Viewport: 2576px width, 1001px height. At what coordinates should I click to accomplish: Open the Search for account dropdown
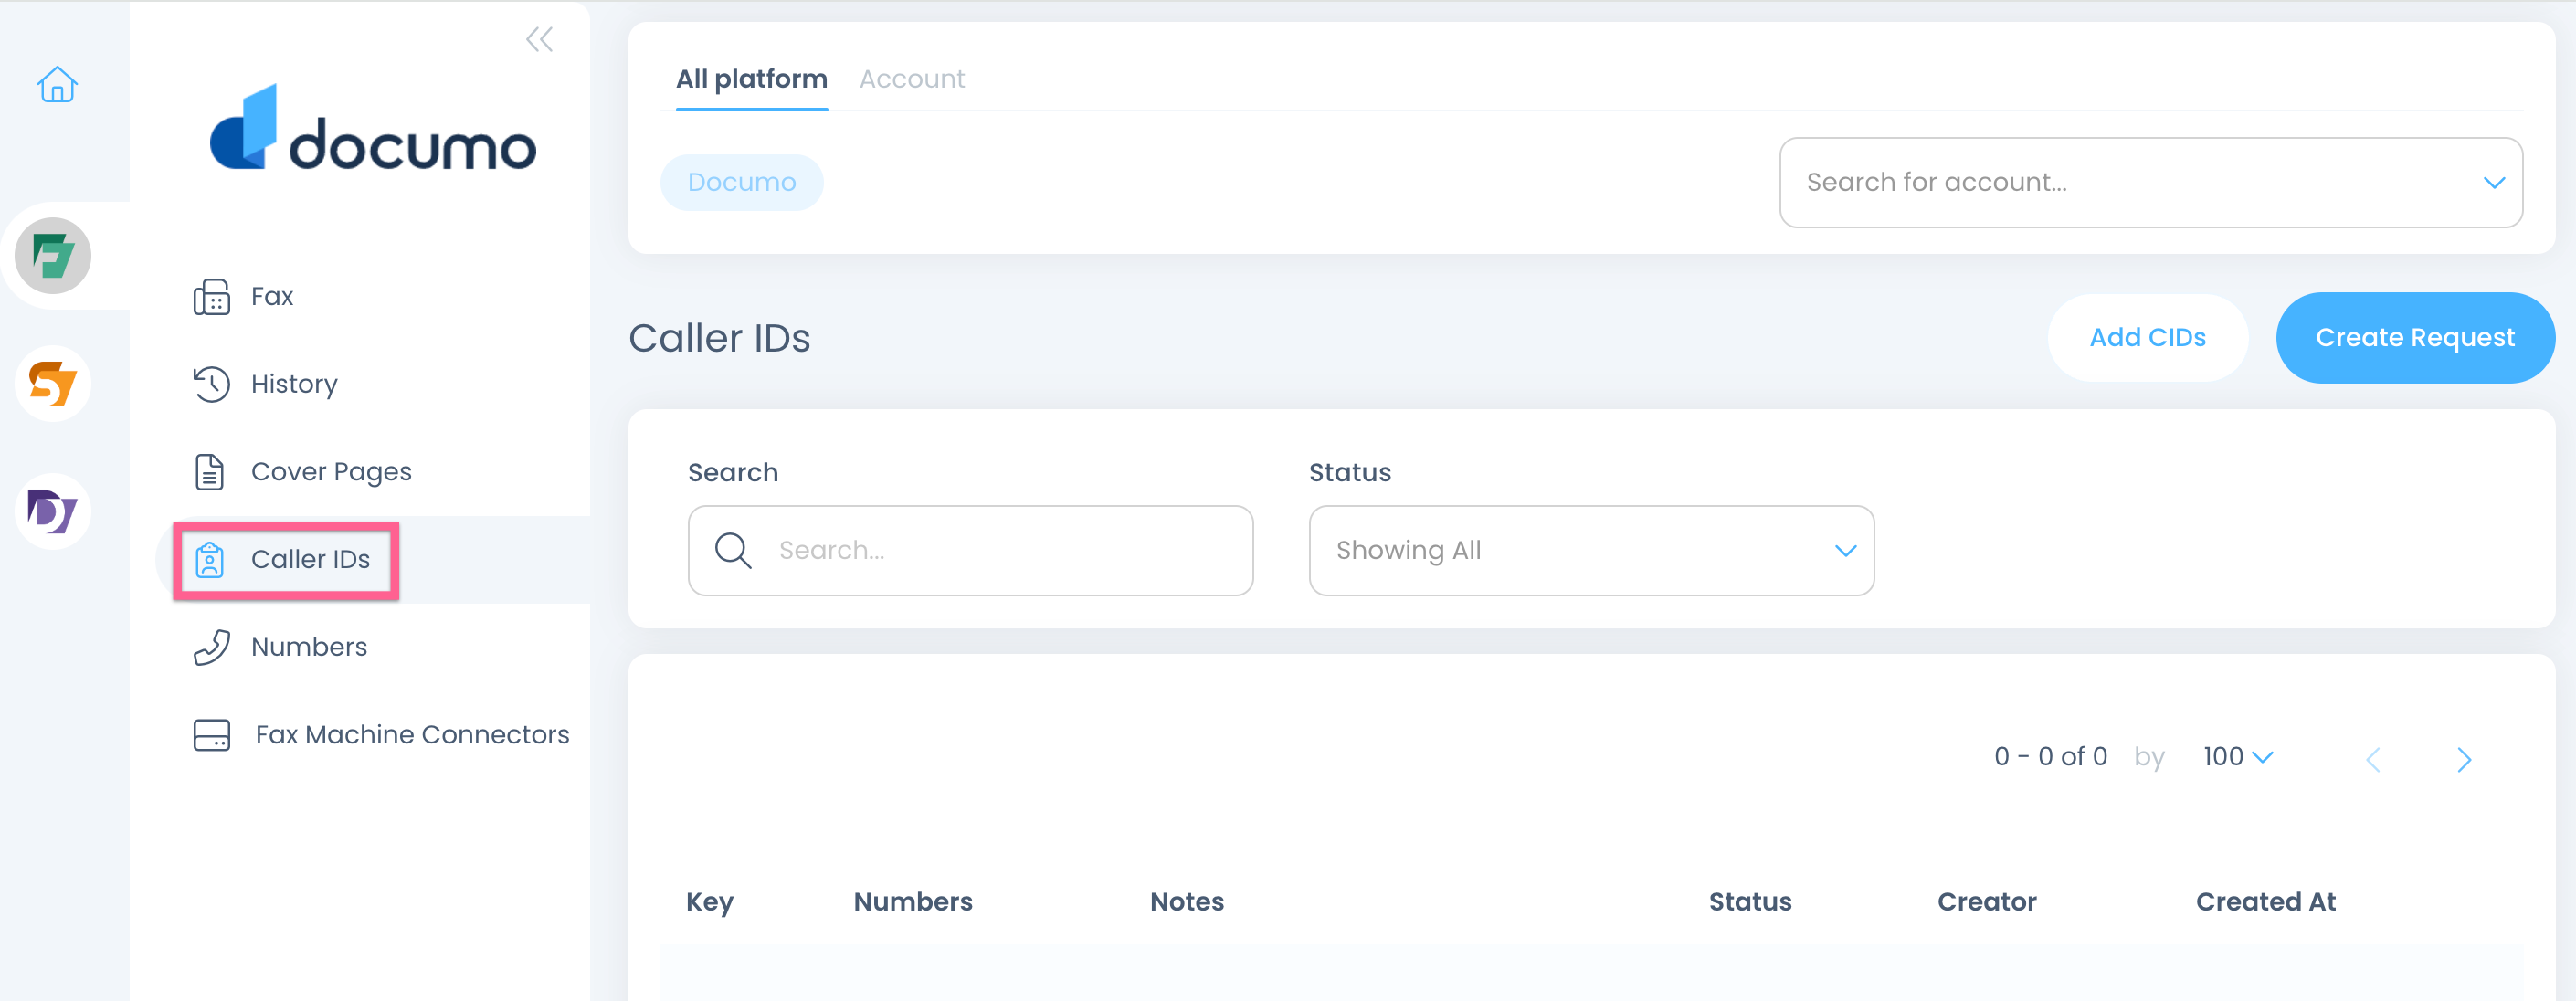[x=2151, y=183]
